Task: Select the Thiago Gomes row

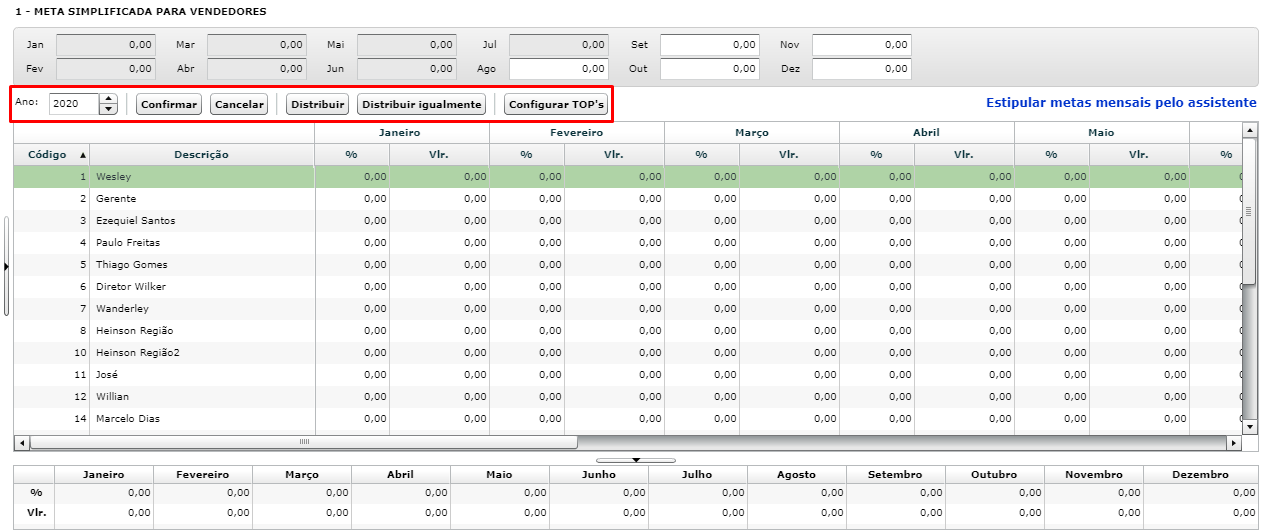Action: (x=628, y=265)
